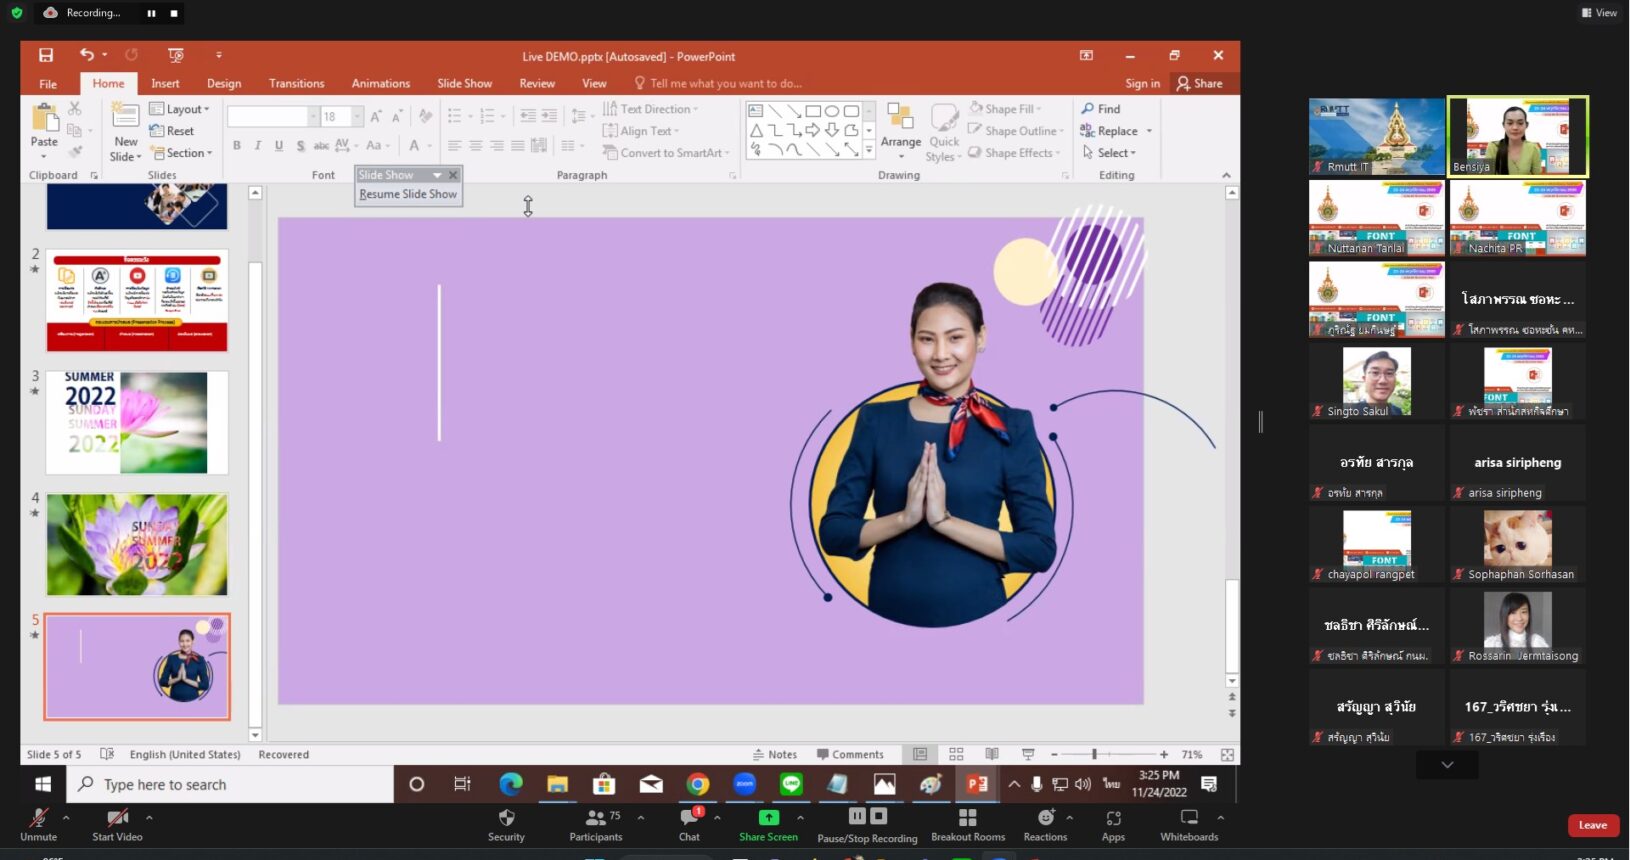
Task: Switch to Slide Sorter view in status bar
Action: pyautogui.click(x=956, y=754)
